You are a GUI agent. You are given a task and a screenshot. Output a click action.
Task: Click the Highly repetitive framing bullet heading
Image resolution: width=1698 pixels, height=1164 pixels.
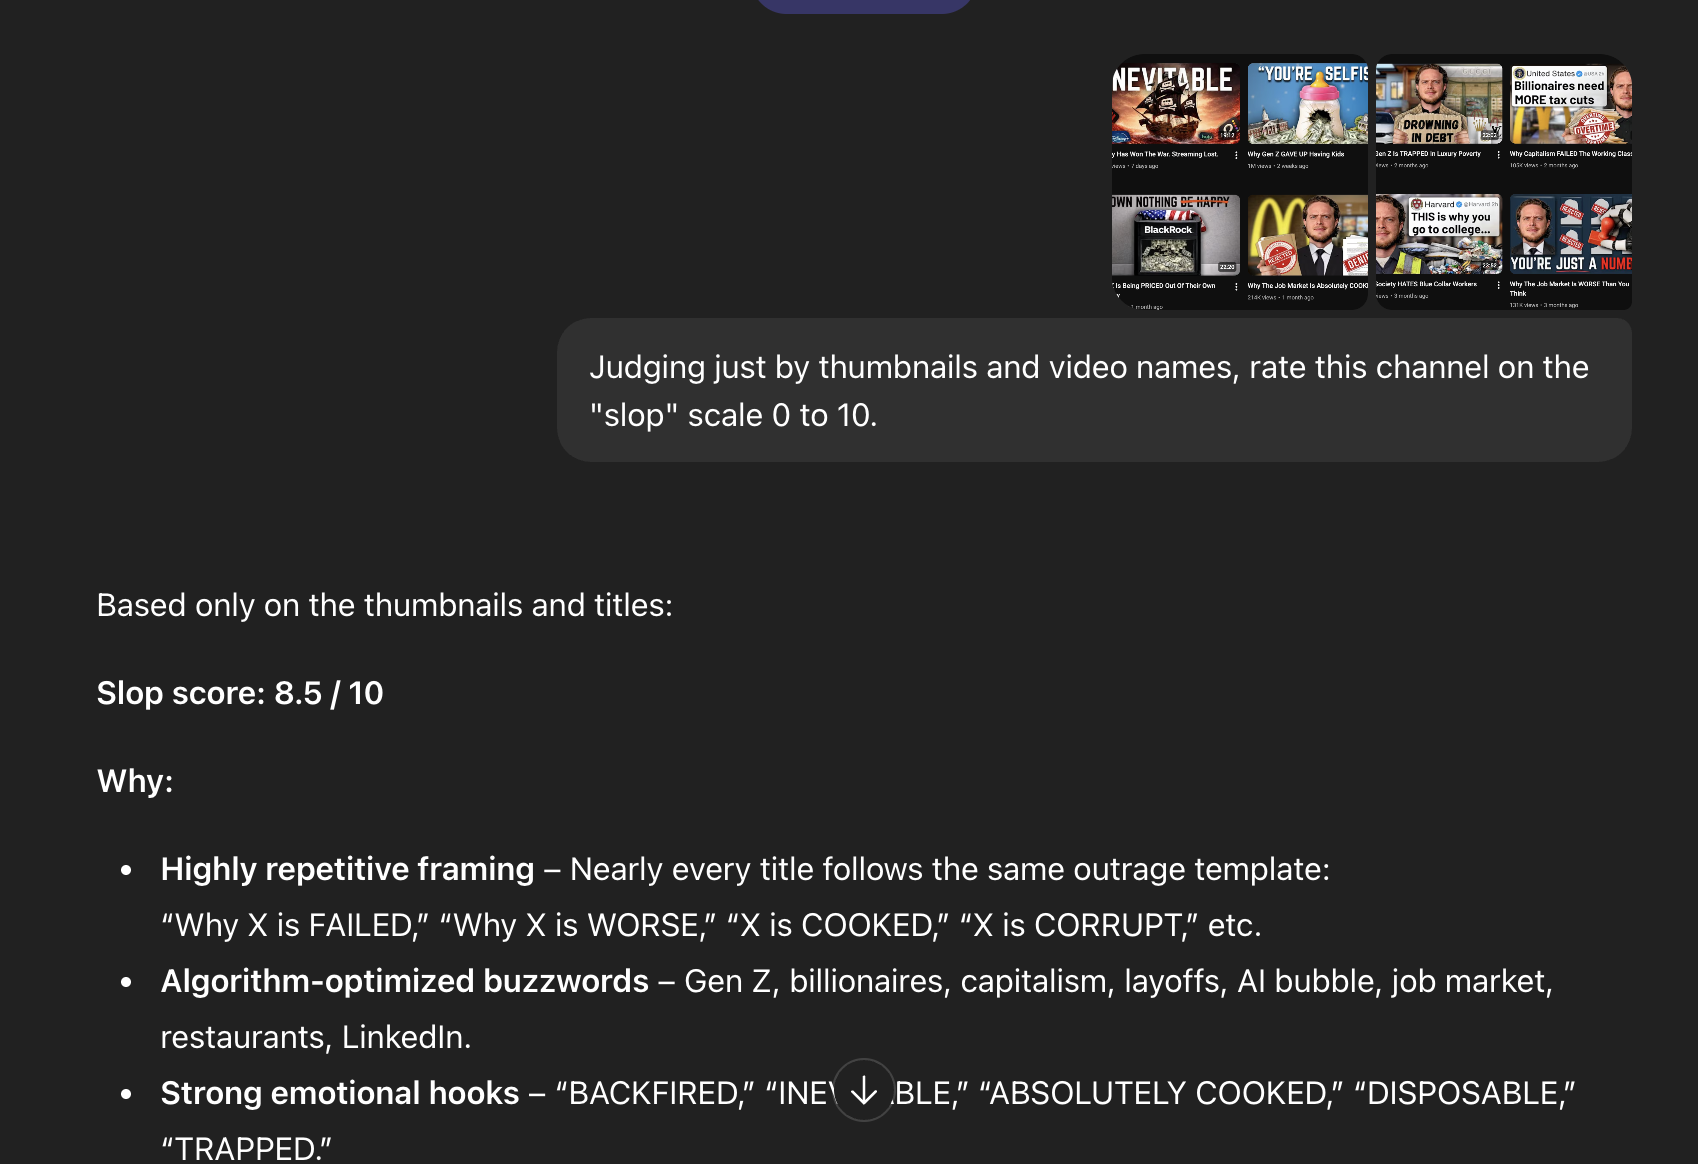click(x=347, y=869)
